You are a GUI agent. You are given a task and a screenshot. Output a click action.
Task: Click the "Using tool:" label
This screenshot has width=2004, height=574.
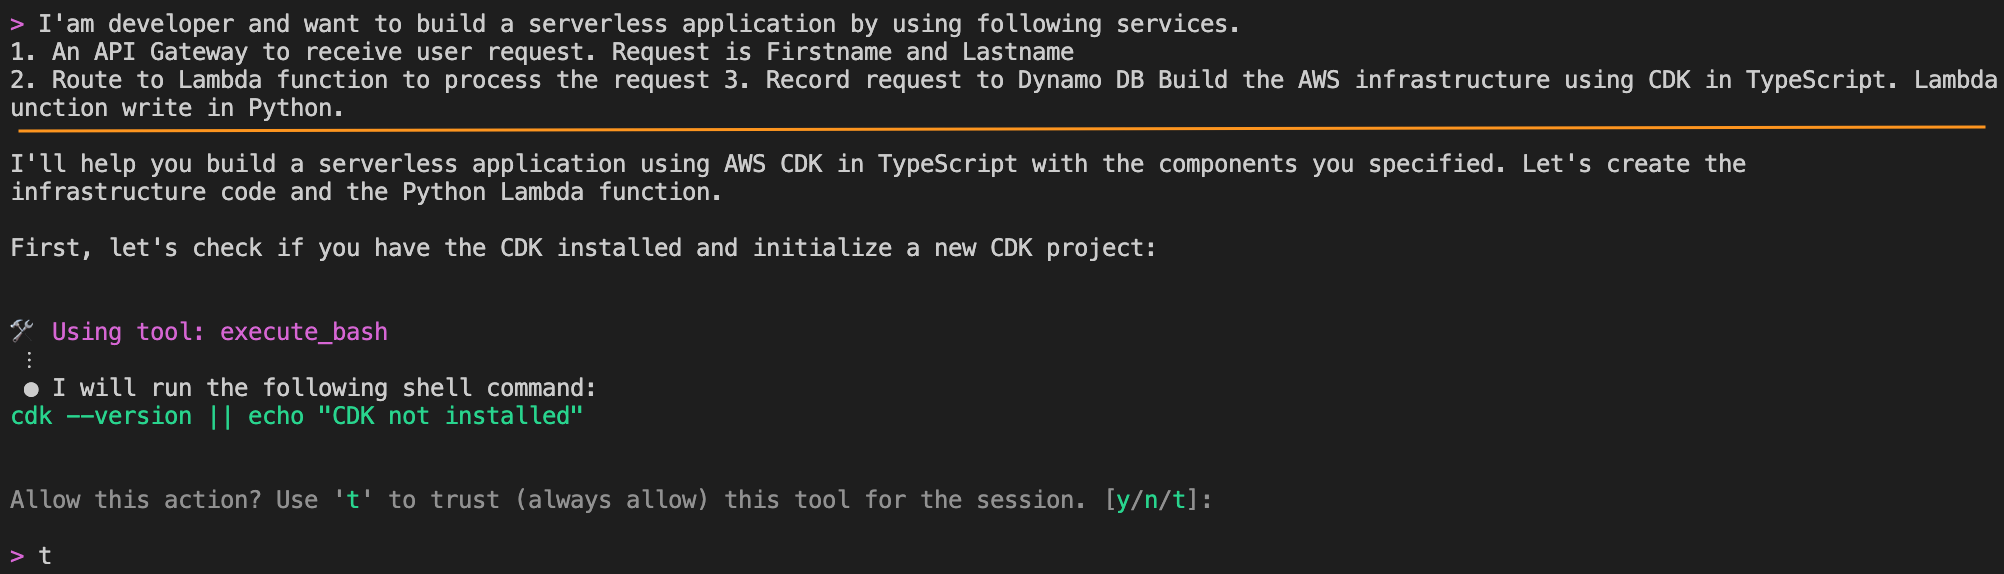129,332
